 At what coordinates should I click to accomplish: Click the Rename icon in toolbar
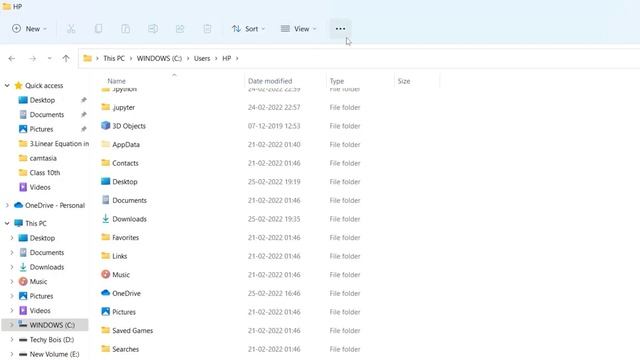[x=153, y=29]
